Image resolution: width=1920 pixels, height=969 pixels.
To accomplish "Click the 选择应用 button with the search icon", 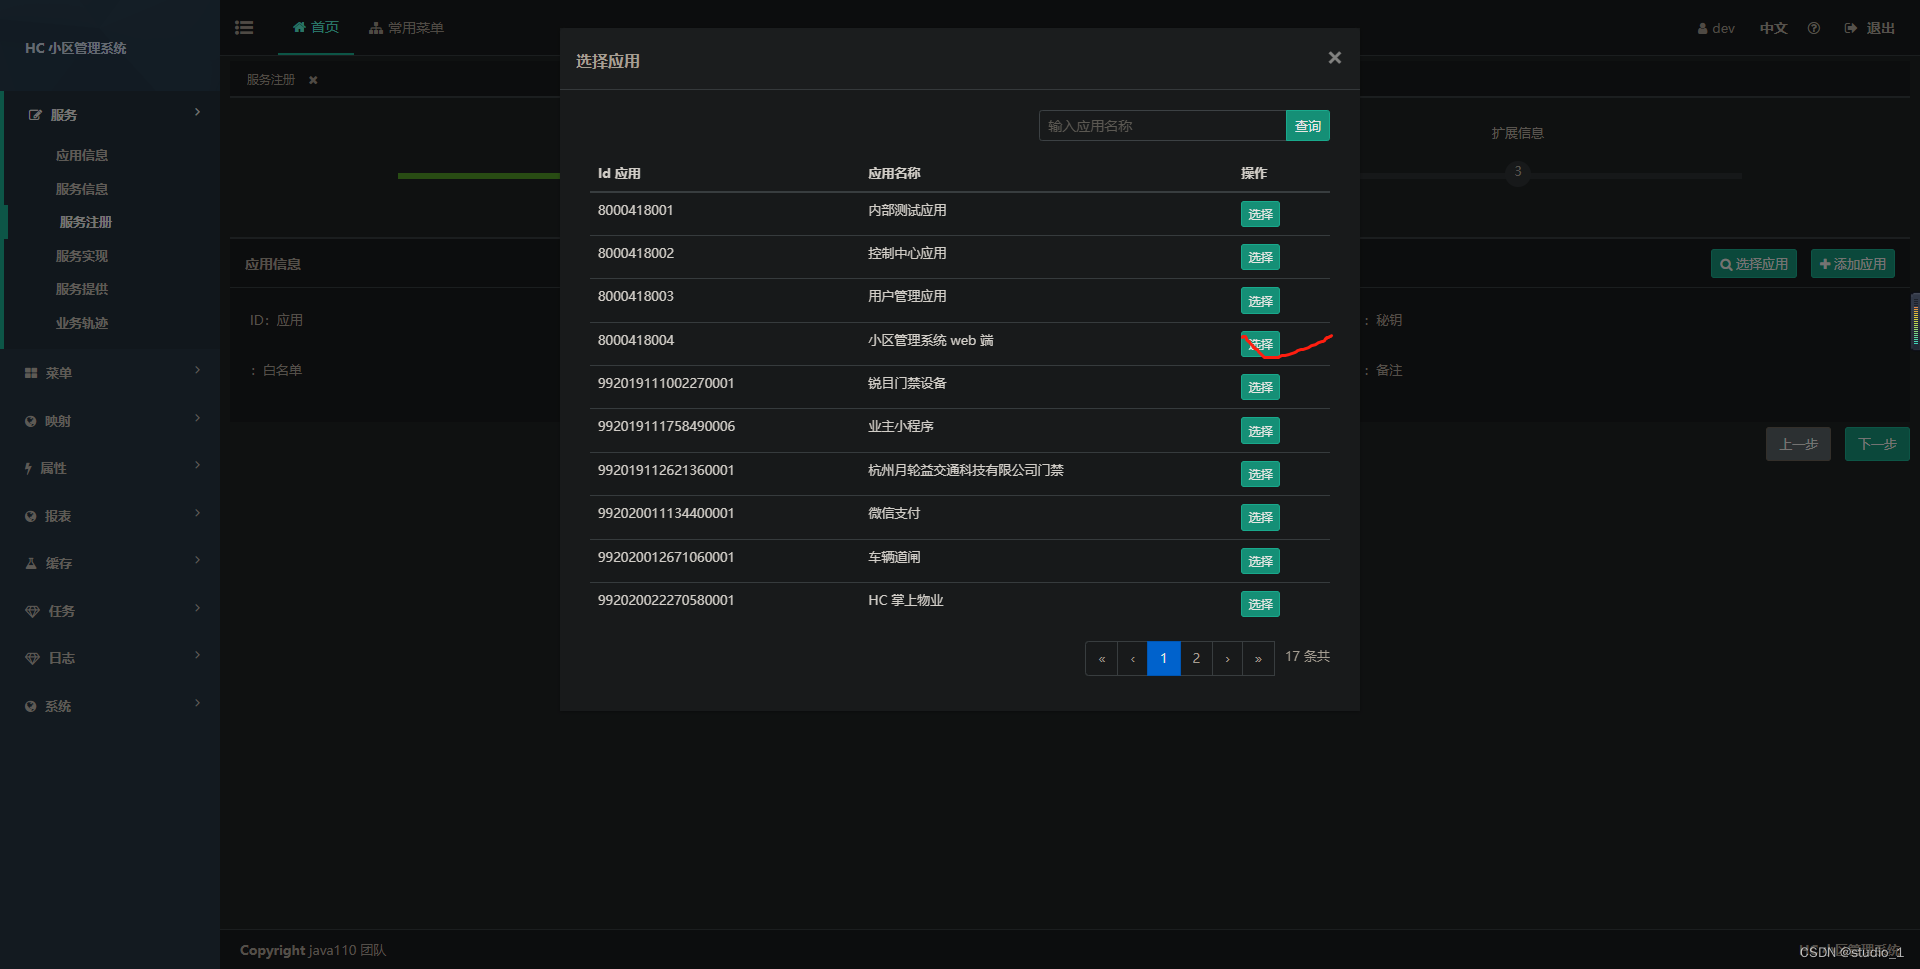I will pyautogui.click(x=1753, y=264).
